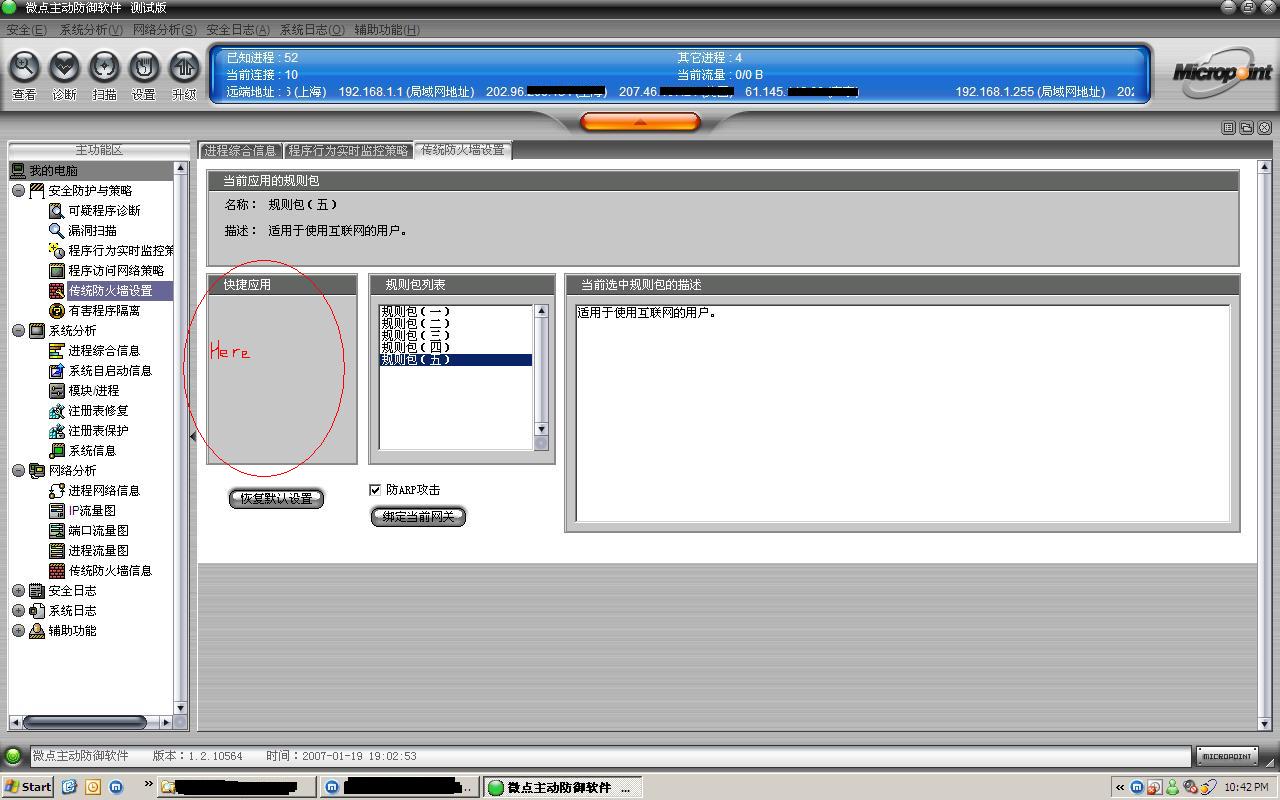Click the 扫描 (Scan) toolbar icon
Viewport: 1280px width, 800px height.
click(104, 68)
